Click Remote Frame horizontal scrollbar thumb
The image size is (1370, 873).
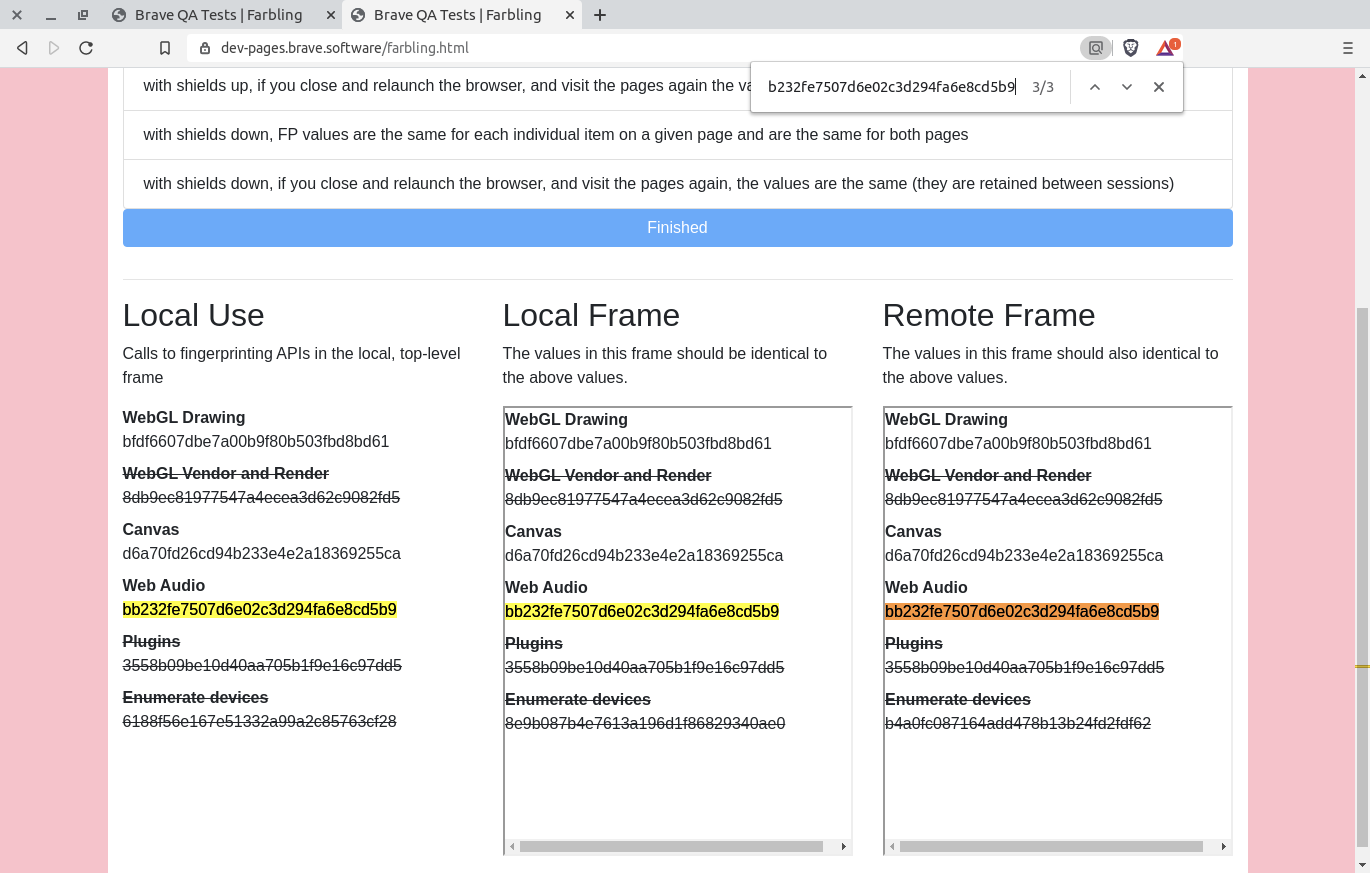point(1051,847)
